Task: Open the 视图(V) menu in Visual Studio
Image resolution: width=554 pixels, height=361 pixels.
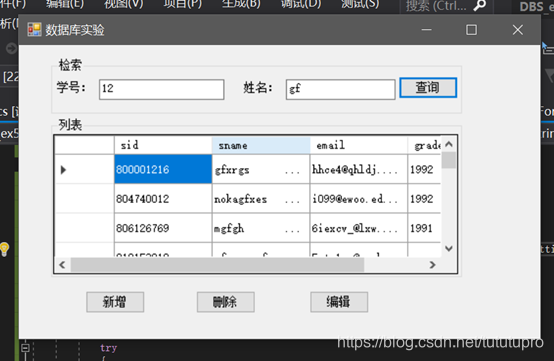Action: point(124,4)
